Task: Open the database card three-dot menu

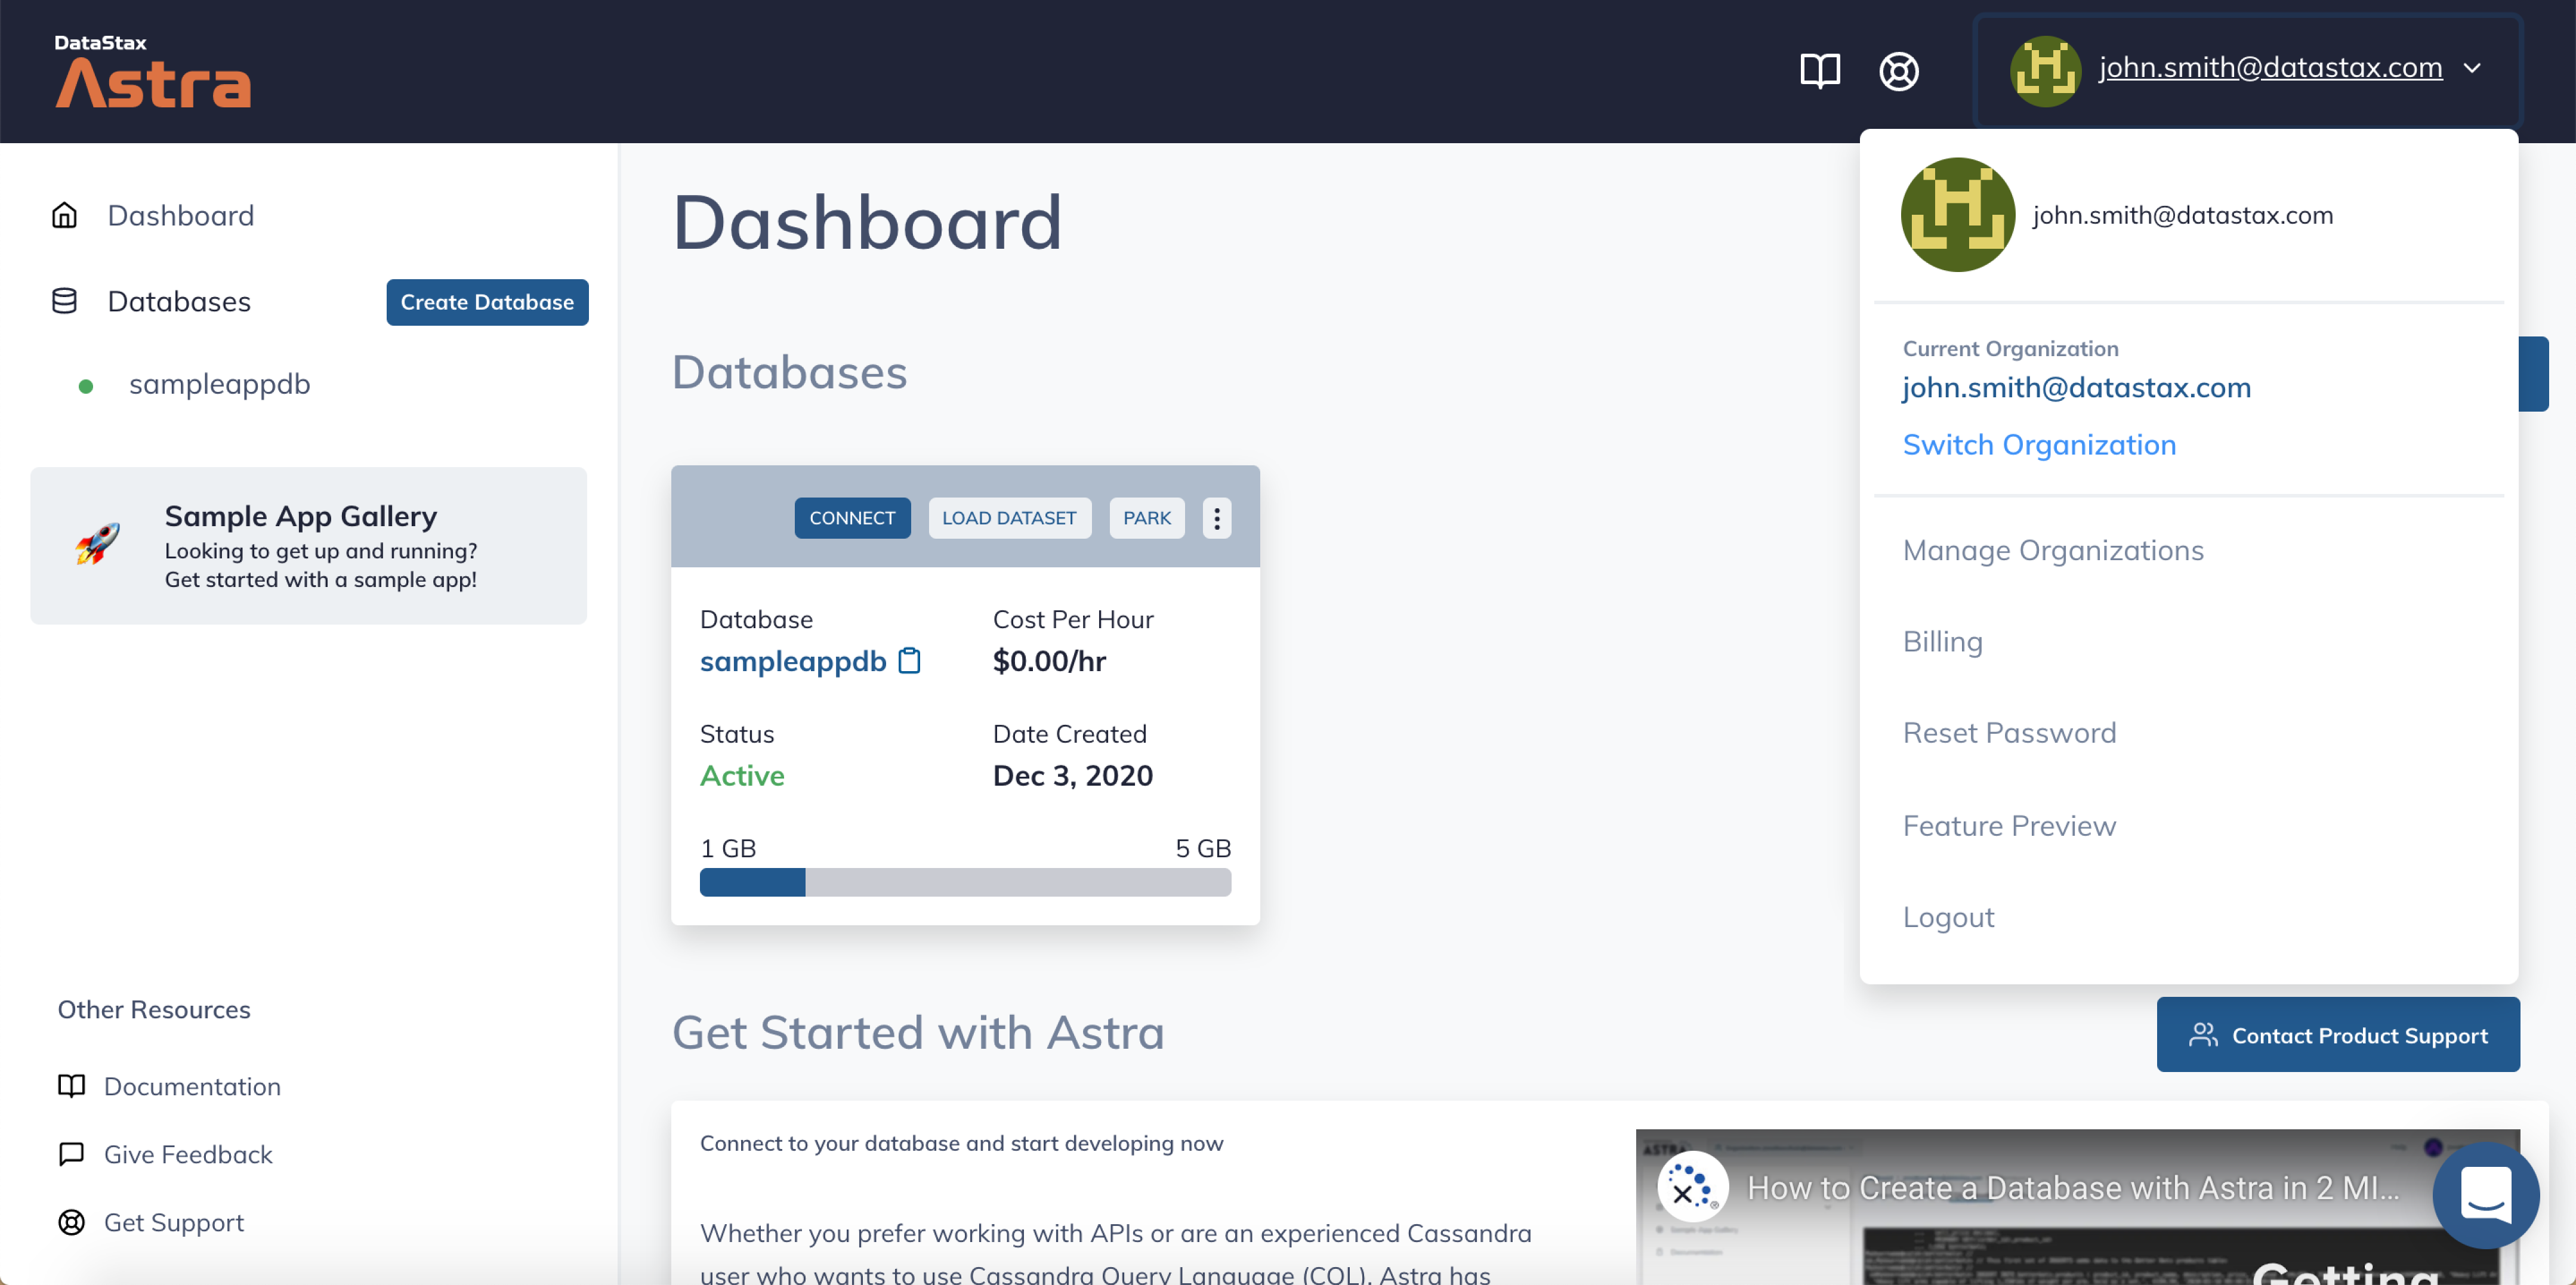Action: 1216,518
